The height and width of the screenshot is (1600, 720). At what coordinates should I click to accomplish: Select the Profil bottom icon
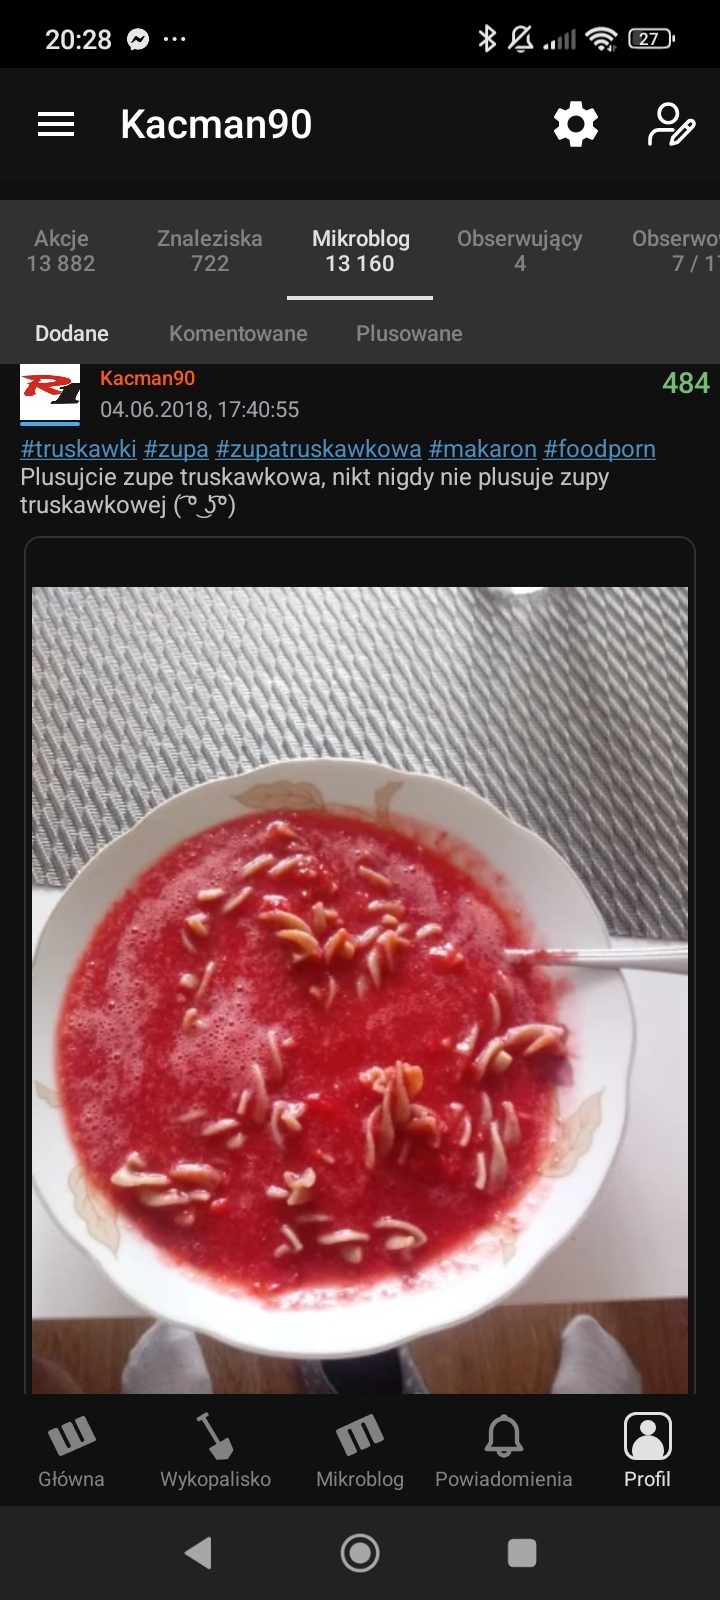point(647,1451)
